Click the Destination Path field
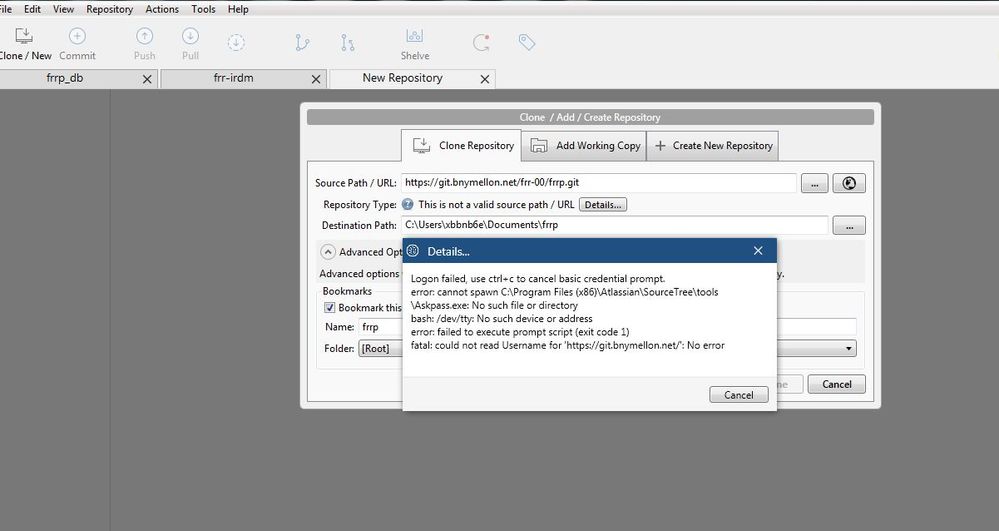This screenshot has width=999, height=531. tap(614, 225)
